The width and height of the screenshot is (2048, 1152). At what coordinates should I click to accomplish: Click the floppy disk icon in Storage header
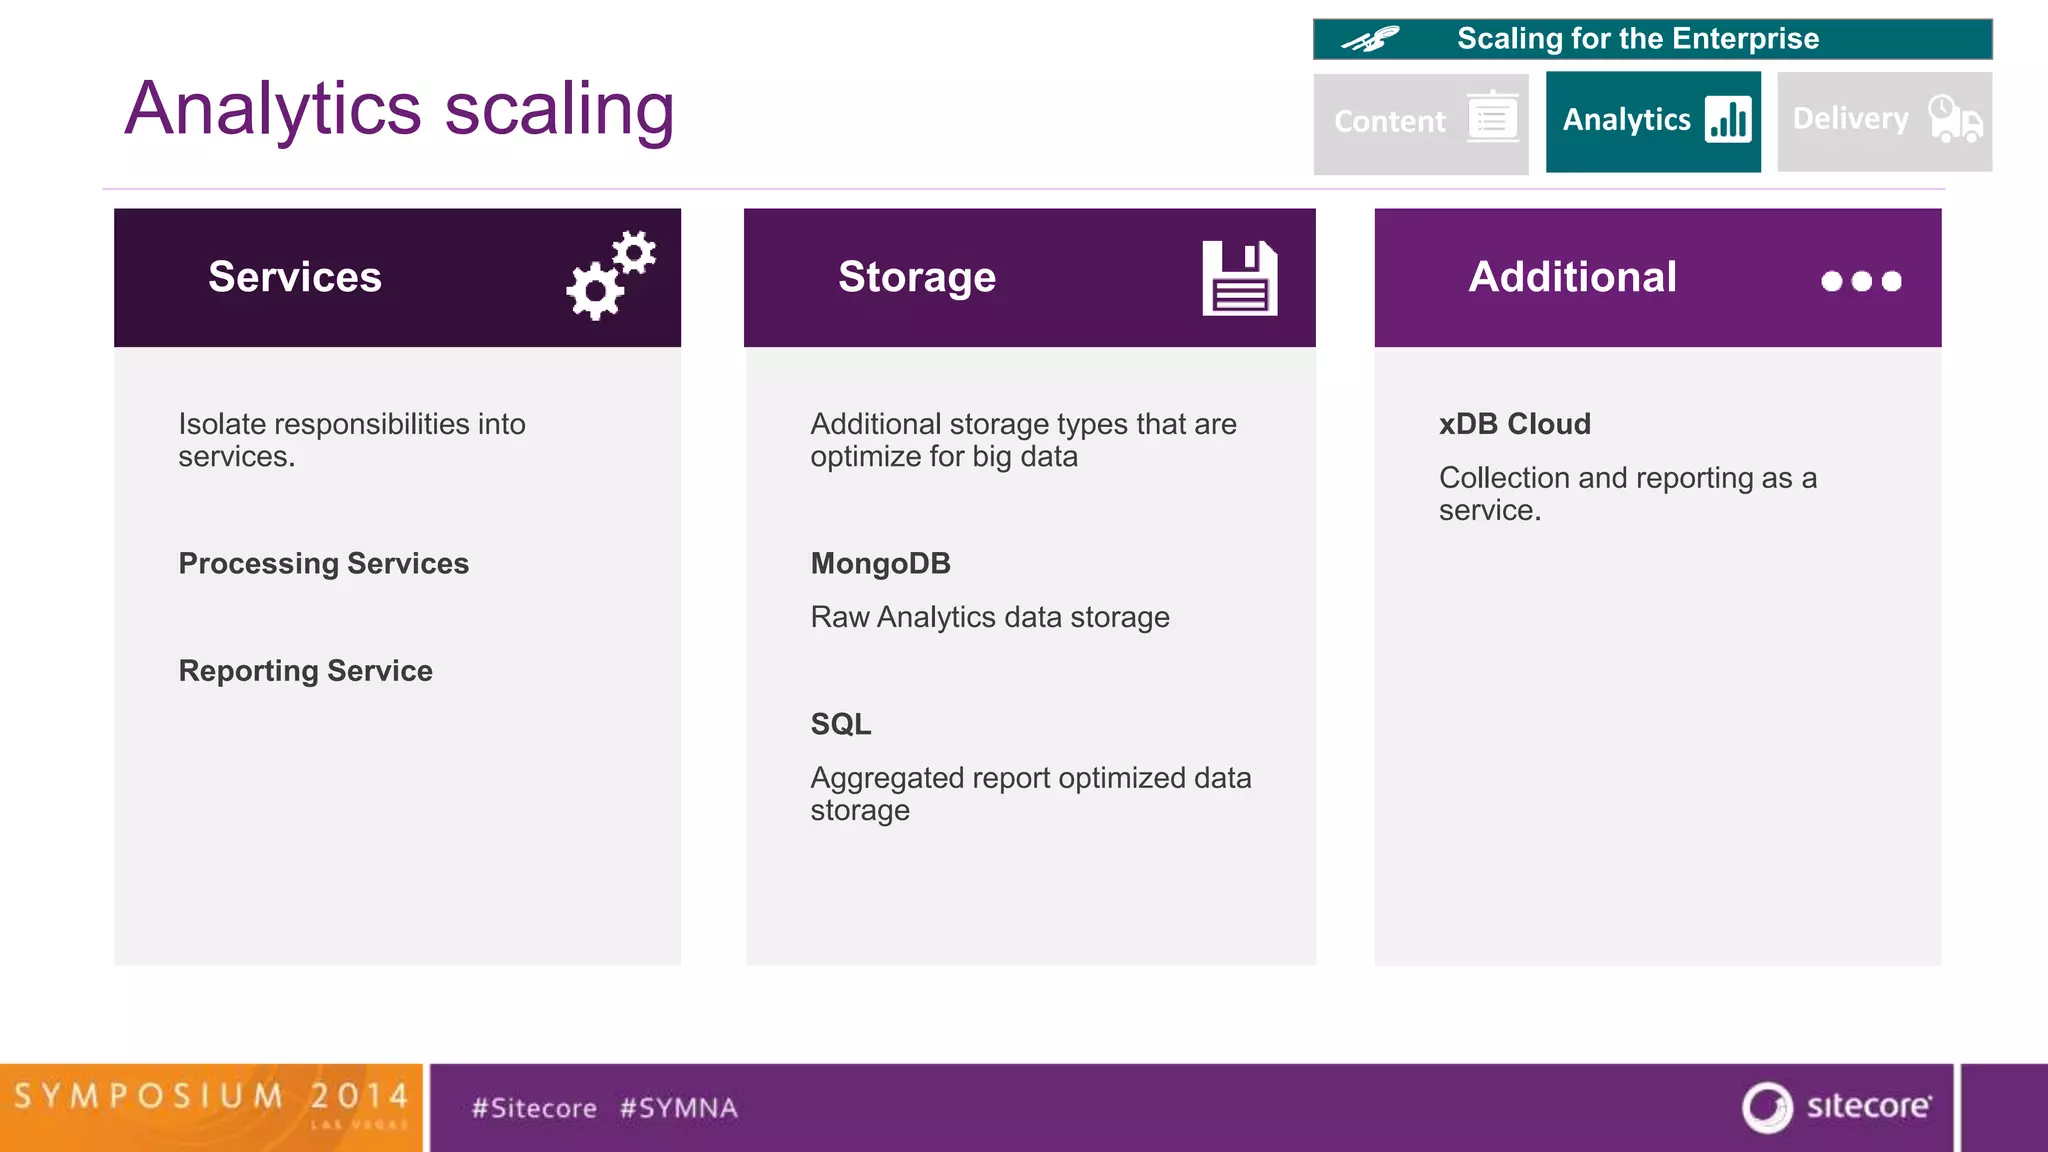tap(1240, 278)
